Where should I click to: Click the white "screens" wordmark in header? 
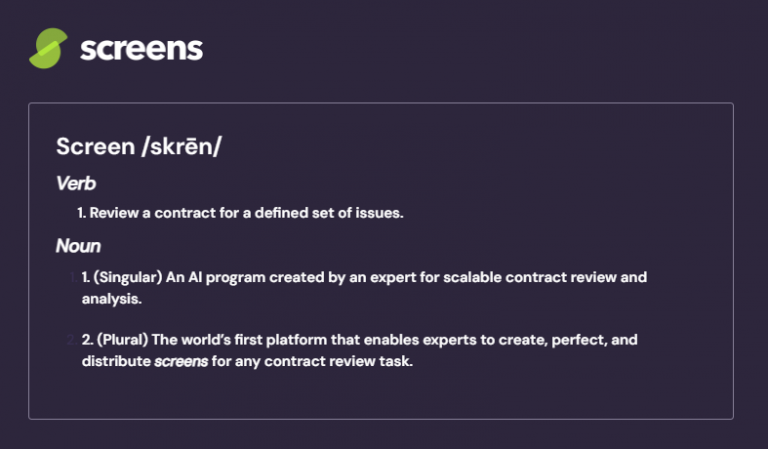pos(141,48)
